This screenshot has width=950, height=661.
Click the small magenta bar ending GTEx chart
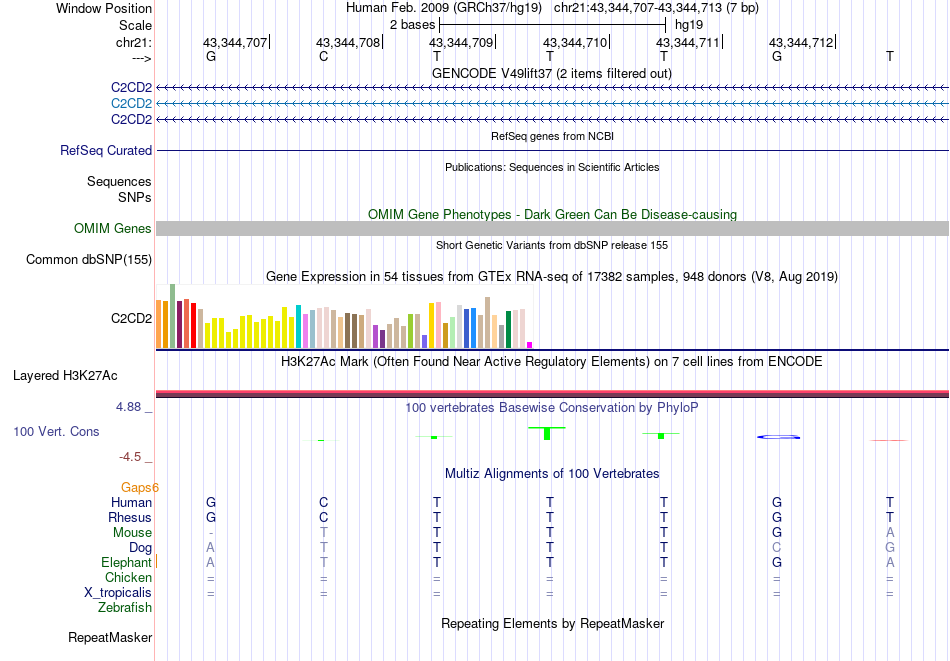click(530, 345)
